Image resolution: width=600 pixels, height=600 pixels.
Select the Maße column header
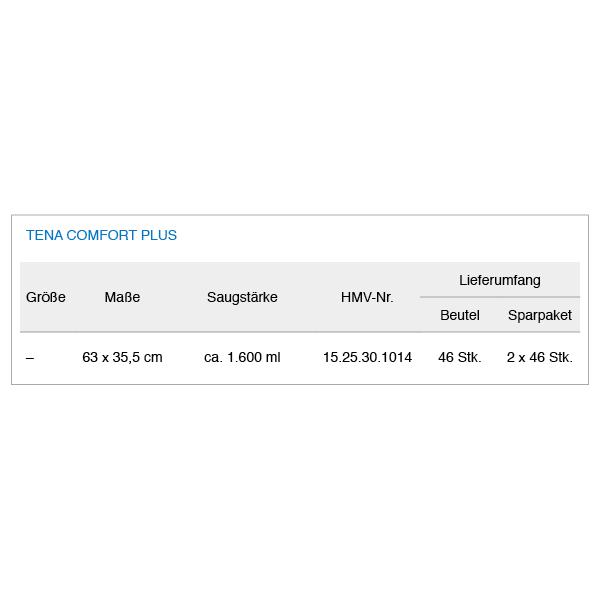click(122, 297)
